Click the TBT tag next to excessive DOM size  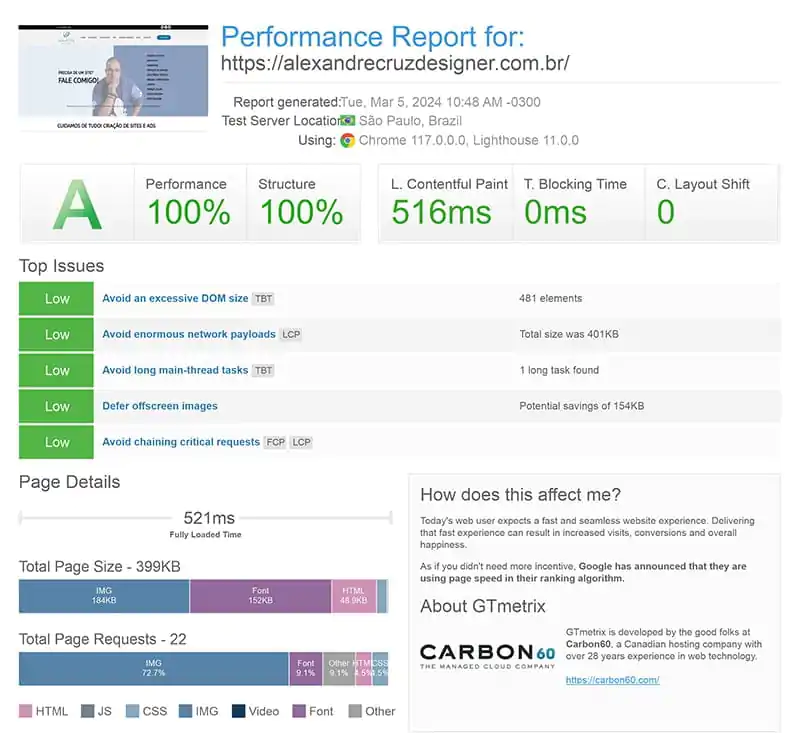tap(263, 299)
